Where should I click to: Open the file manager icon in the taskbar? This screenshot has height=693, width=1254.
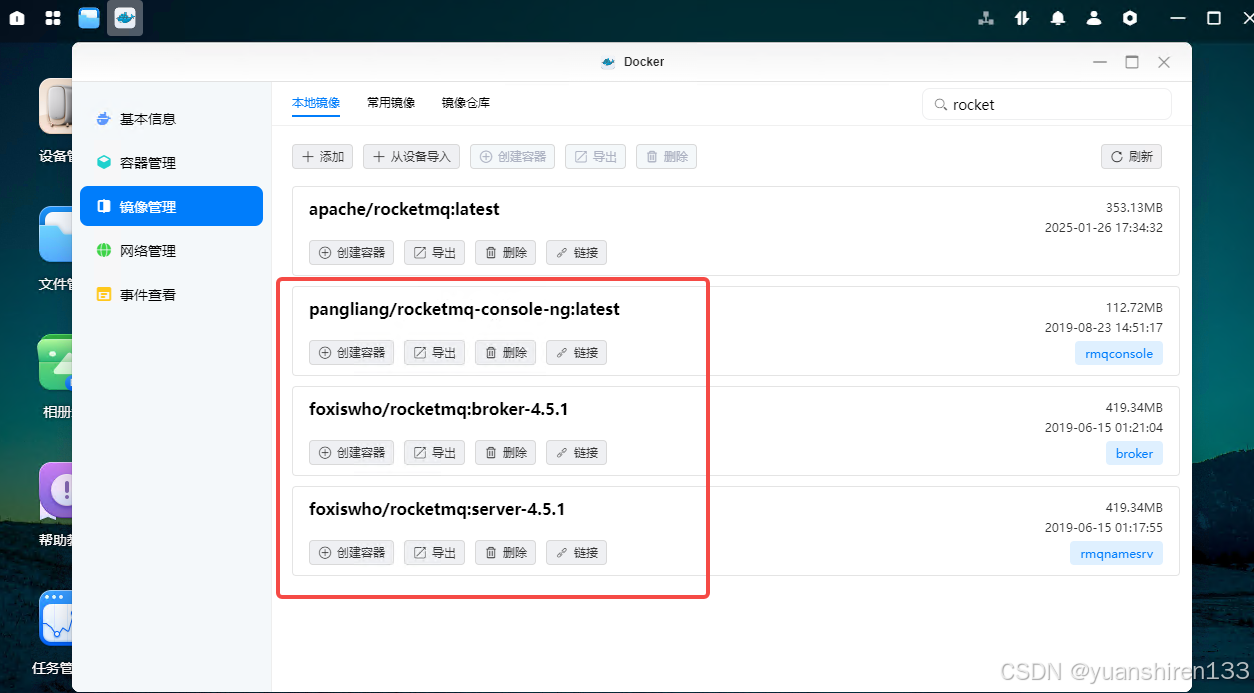88,17
